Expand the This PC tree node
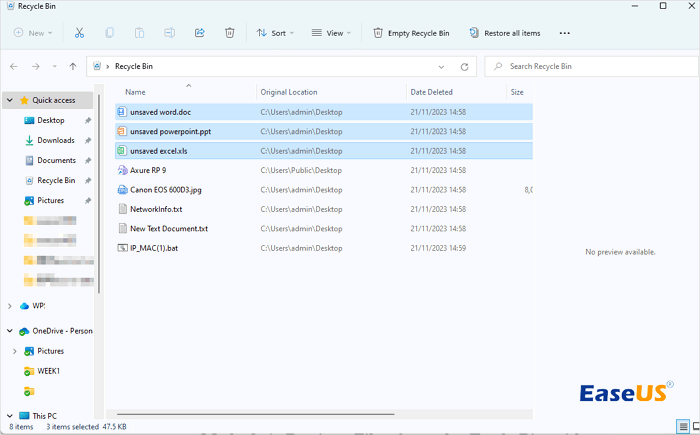The width and height of the screenshot is (700, 435). [10, 415]
